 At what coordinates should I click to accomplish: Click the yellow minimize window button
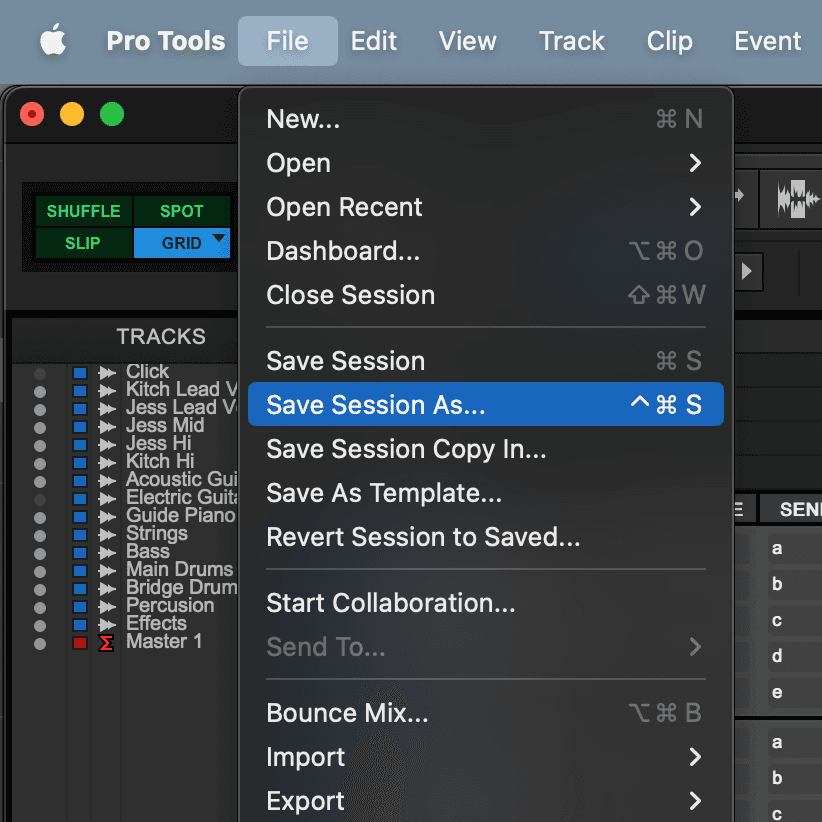[72, 114]
